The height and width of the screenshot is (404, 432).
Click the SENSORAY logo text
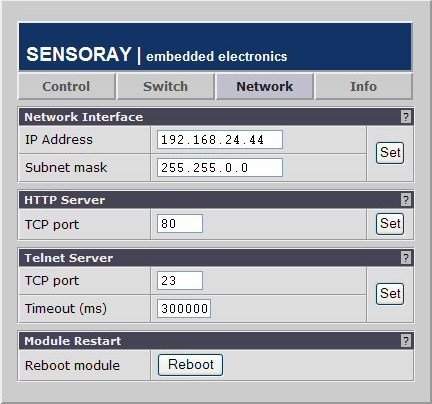[x=79, y=54]
